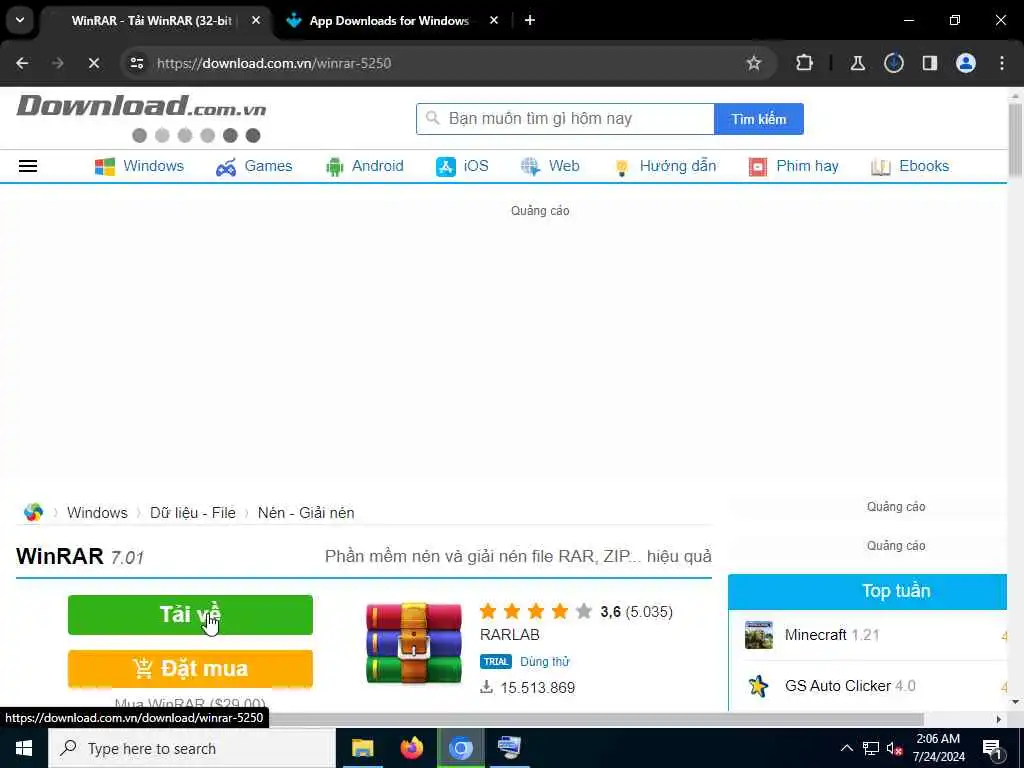Click the Nén - Giải nén breadcrumb
This screenshot has width=1024, height=768.
306,513
